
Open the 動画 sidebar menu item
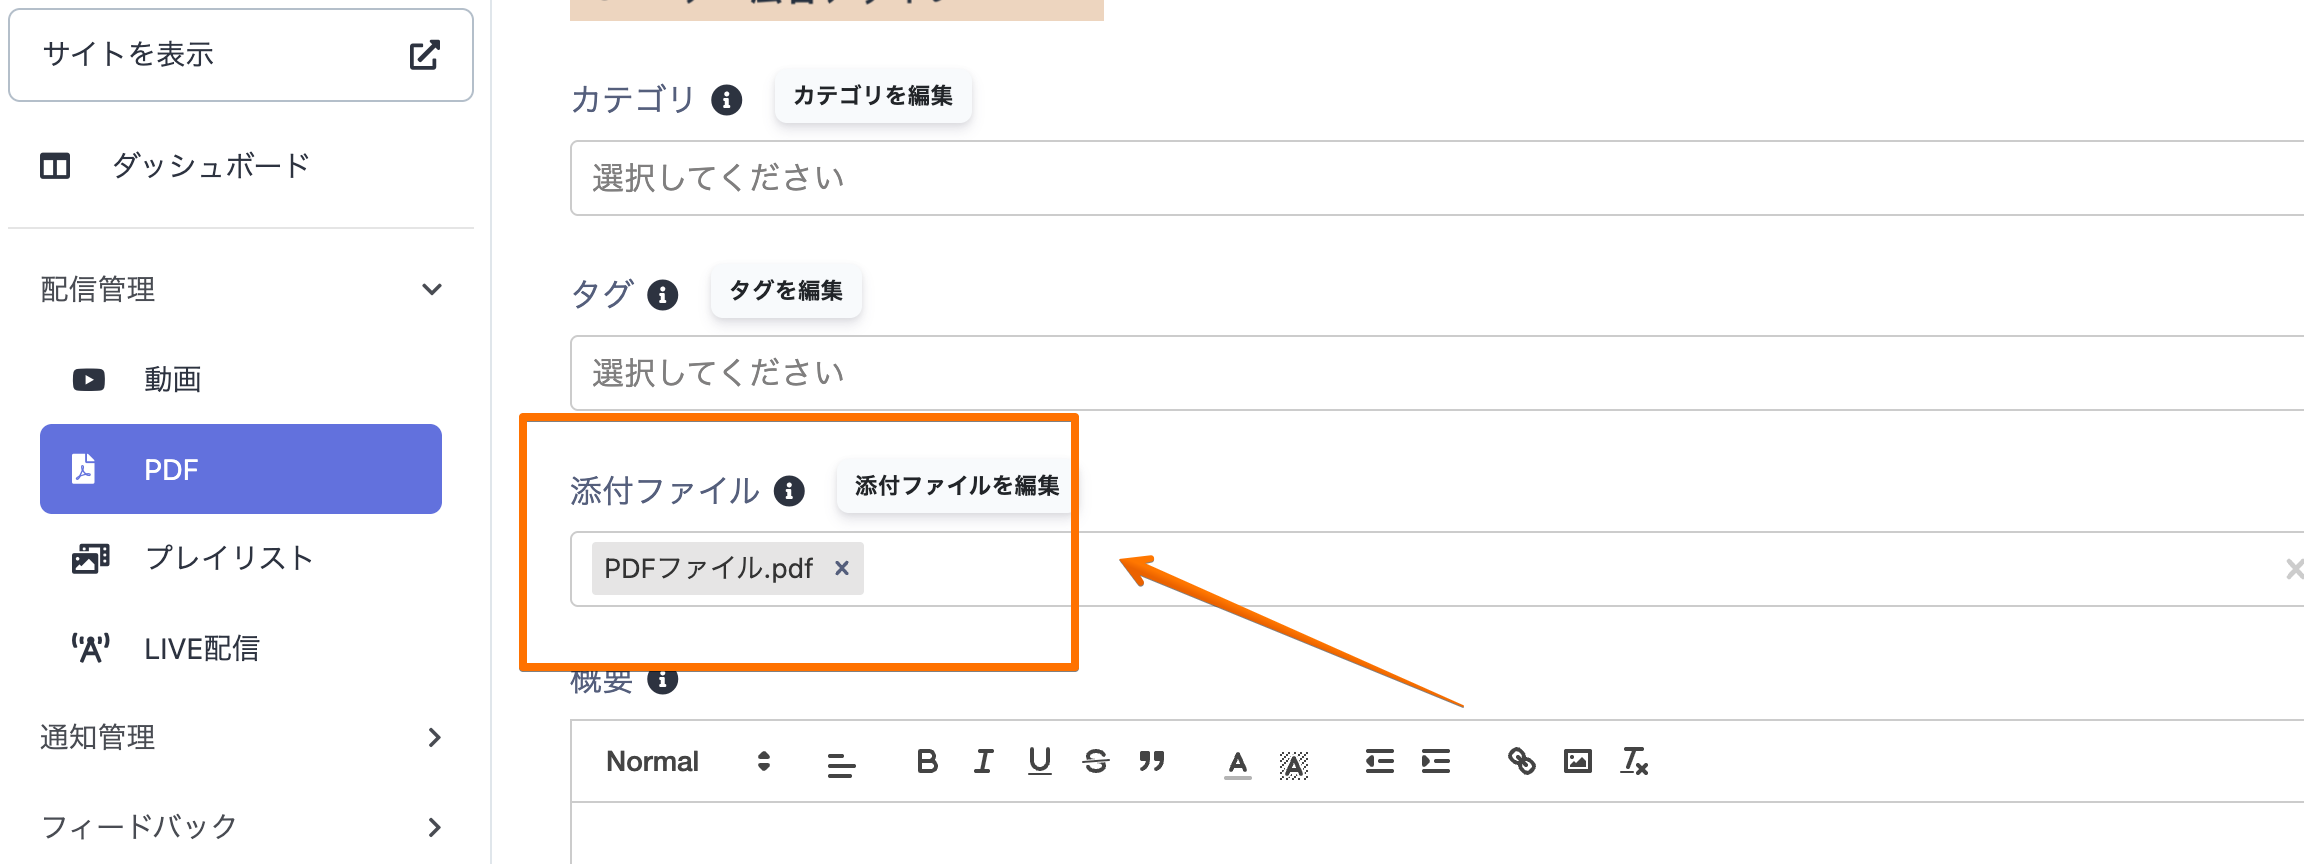172,380
